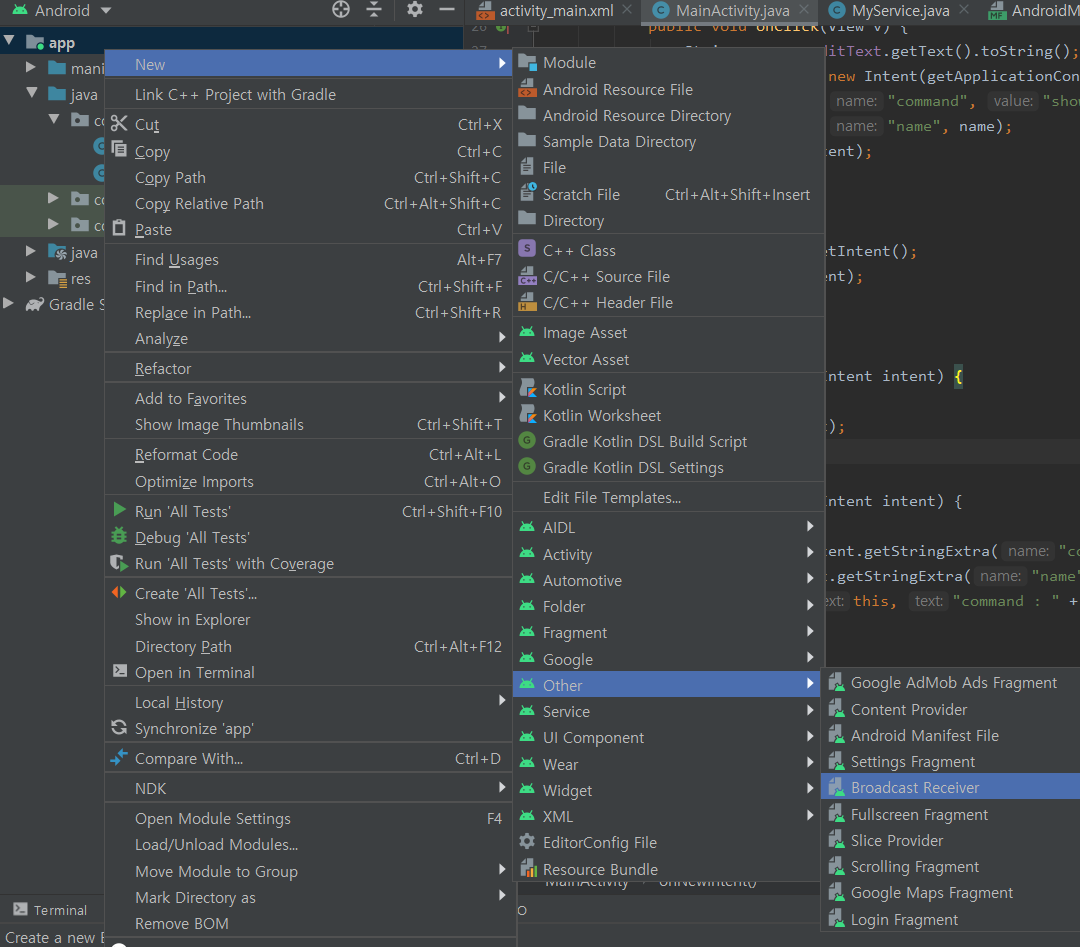
Task: Expand the Gradle Scripts node arrow
Action: click(8, 303)
